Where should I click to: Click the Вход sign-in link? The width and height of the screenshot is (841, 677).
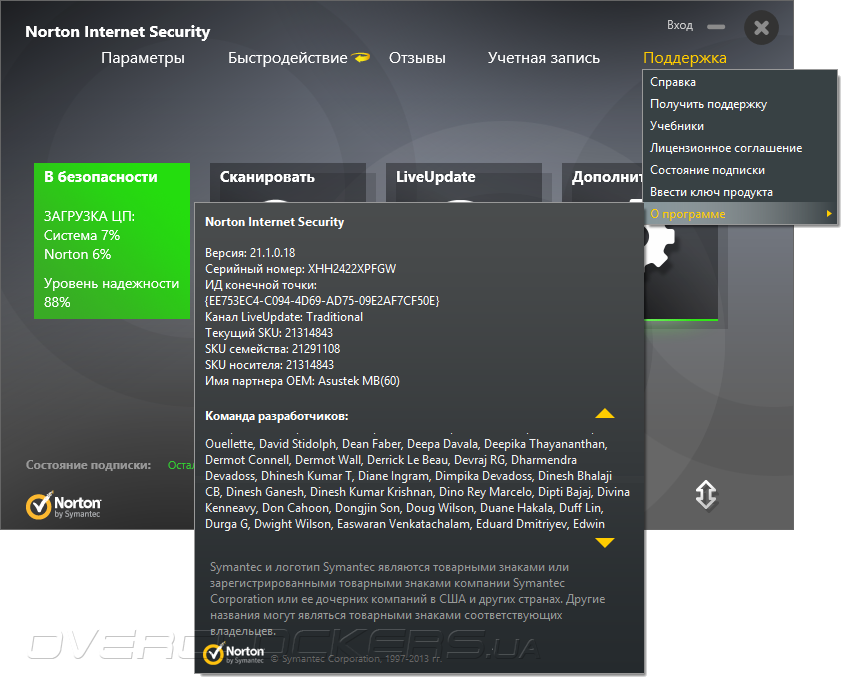[680, 25]
